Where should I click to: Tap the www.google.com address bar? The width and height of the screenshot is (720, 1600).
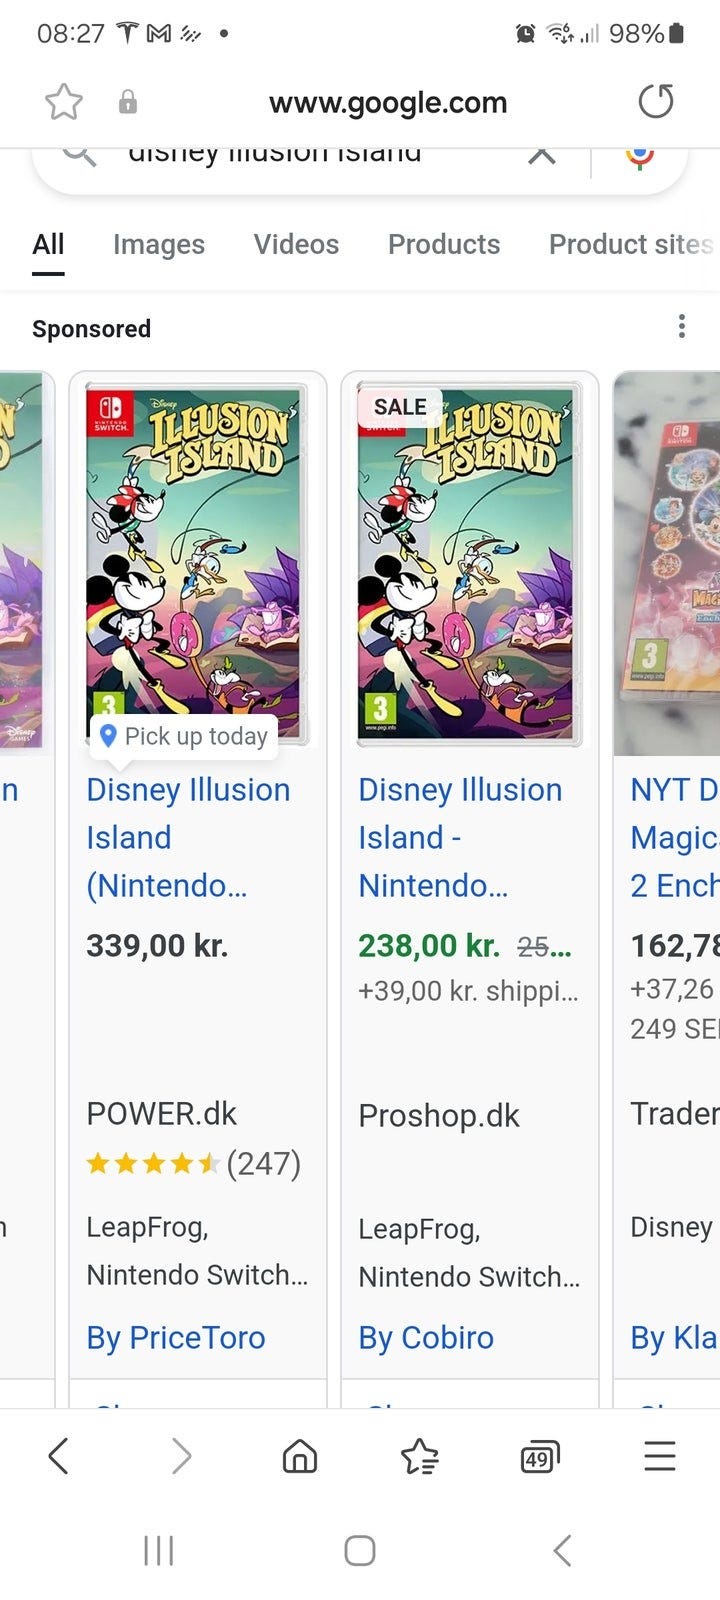coord(388,102)
